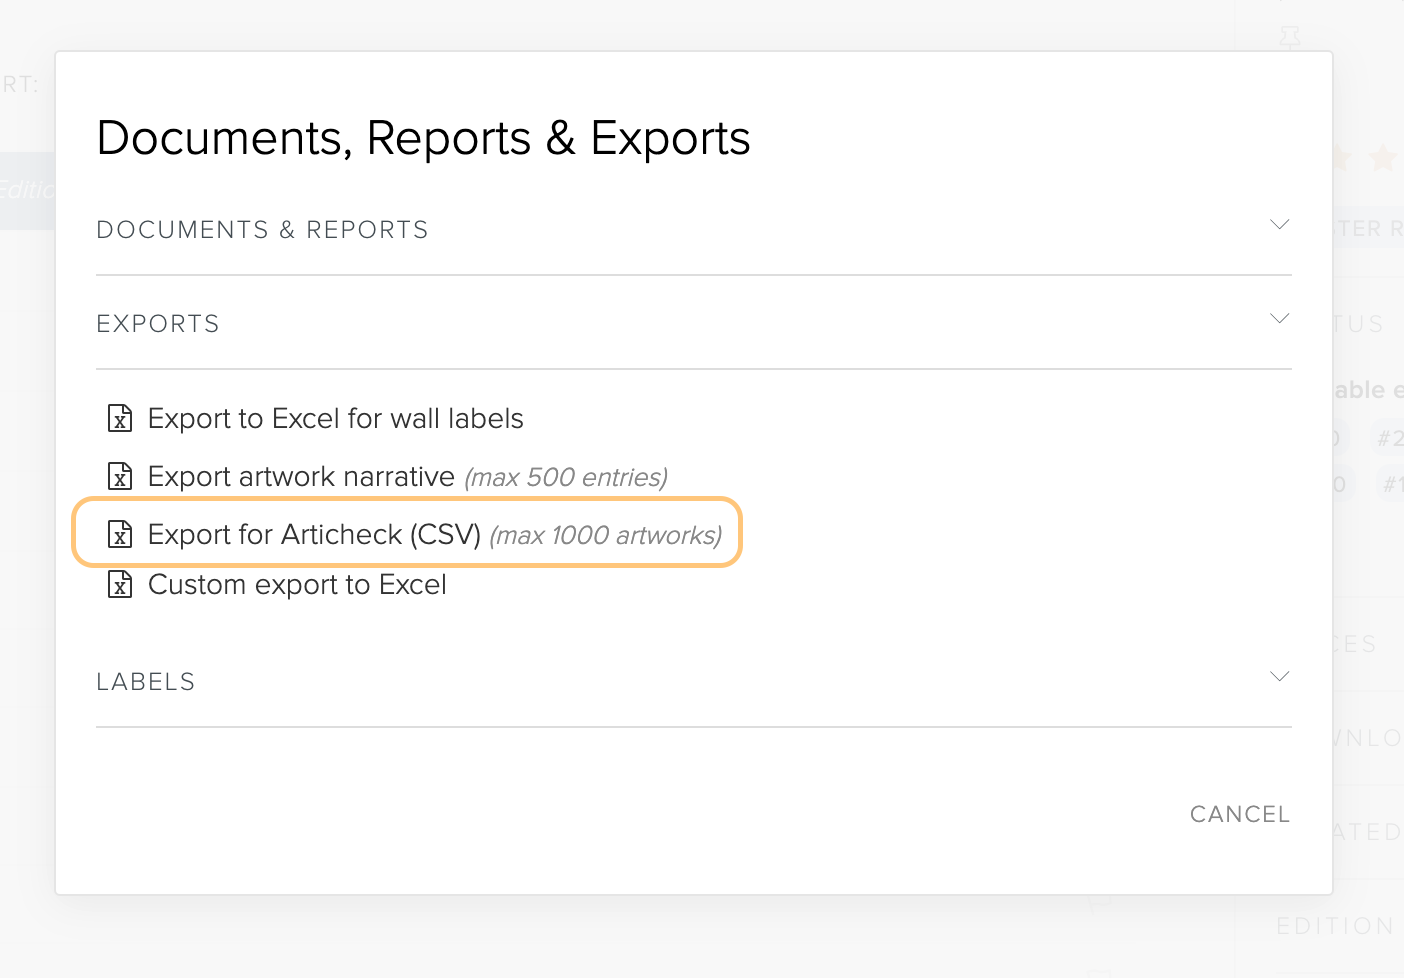Choose Export artwork narrative option

pyautogui.click(x=301, y=476)
